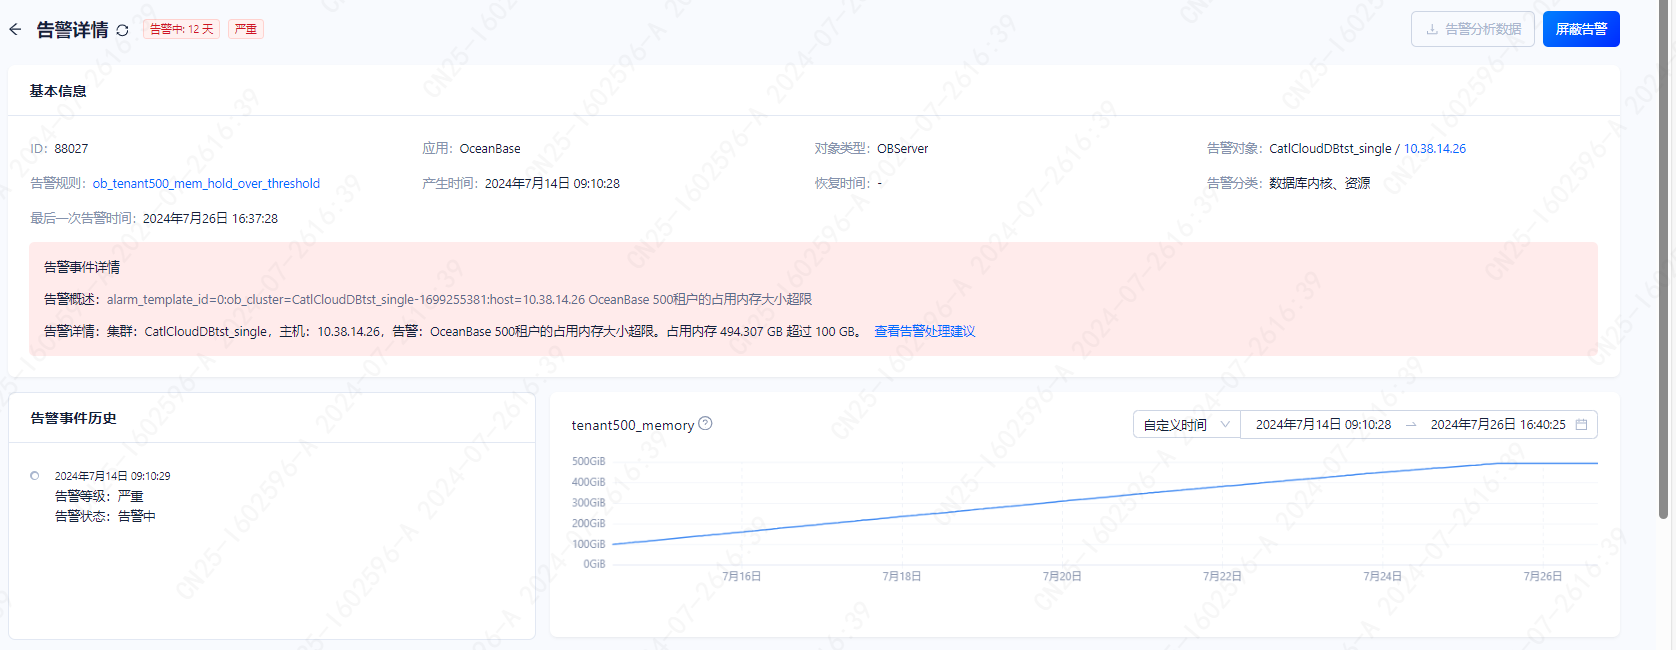Image resolution: width=1676 pixels, height=650 pixels.
Task: Click the timeline dot in 告警事件历史
Action: 35,476
